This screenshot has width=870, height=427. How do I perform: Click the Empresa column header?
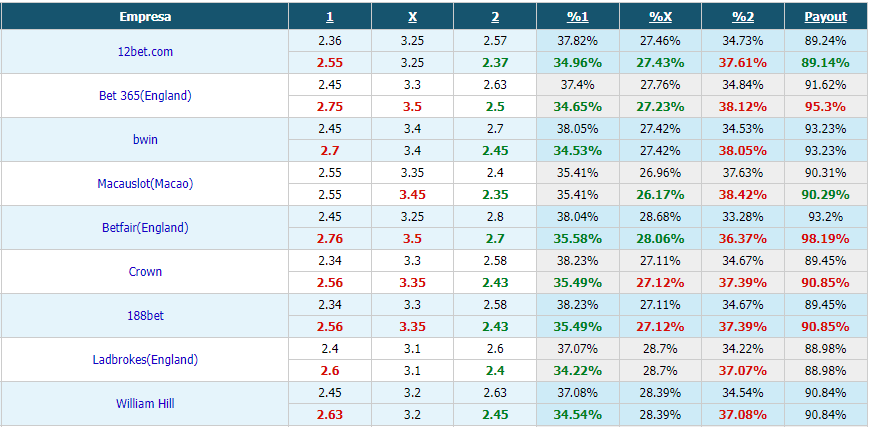[145, 17]
